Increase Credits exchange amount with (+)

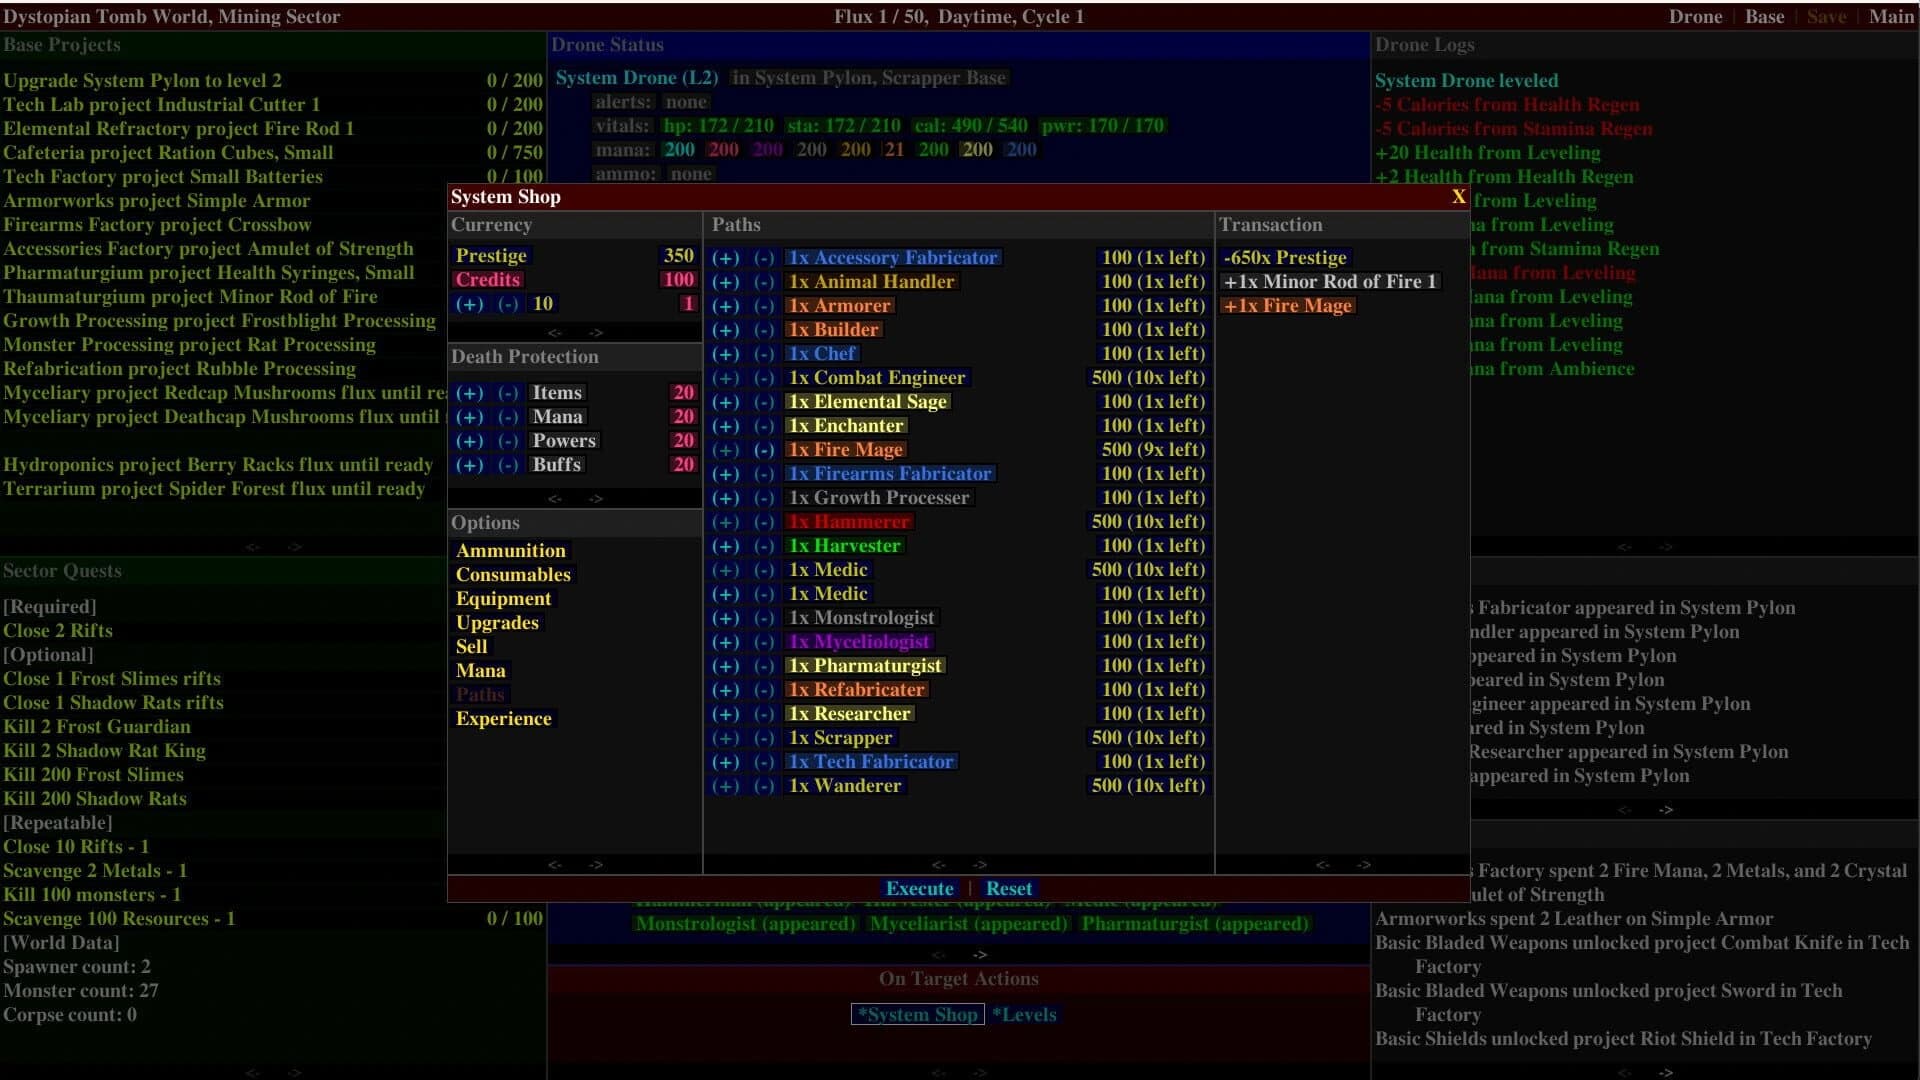[470, 304]
